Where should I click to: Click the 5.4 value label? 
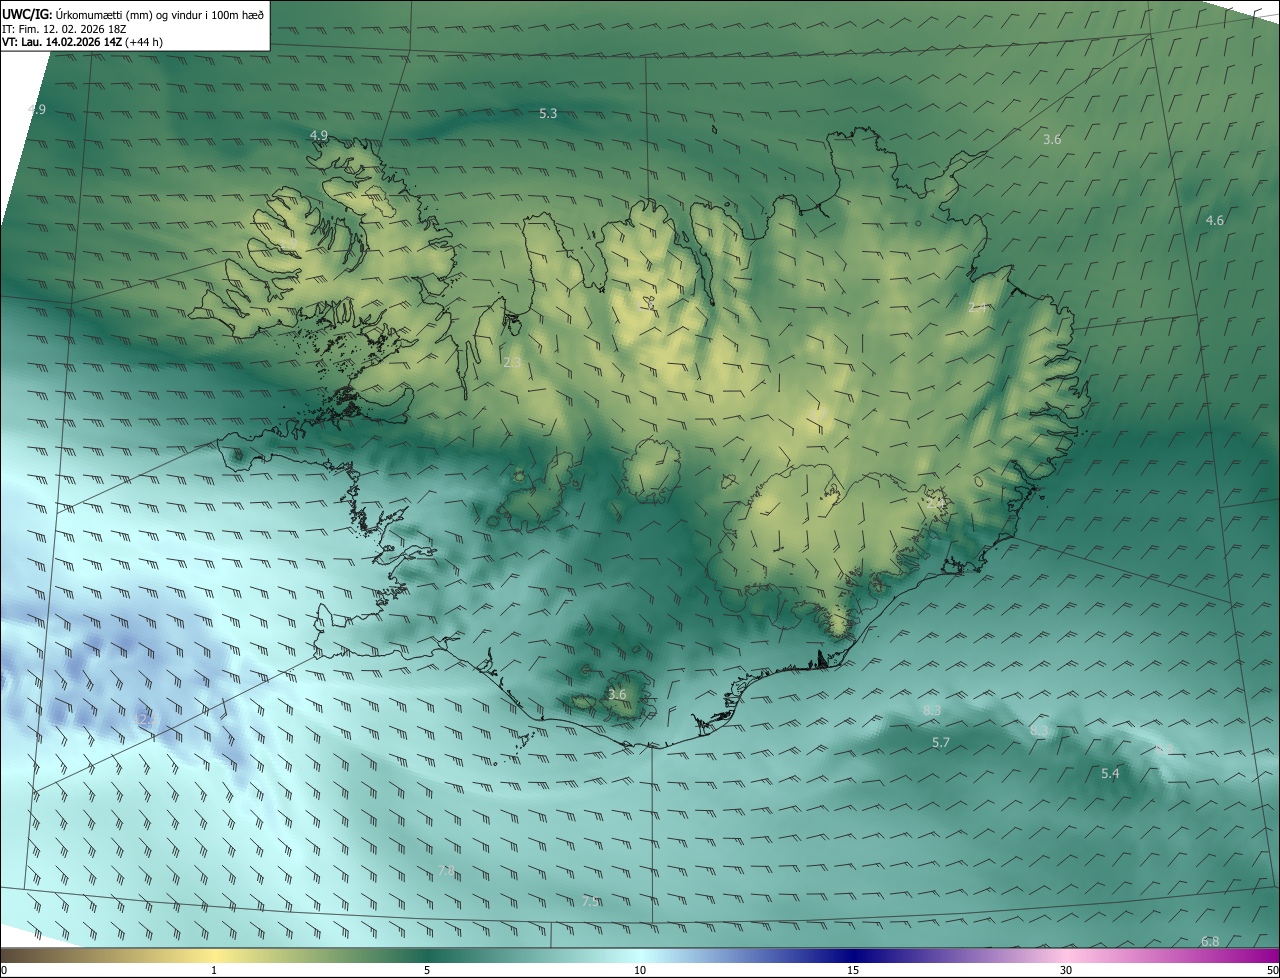(1110, 773)
